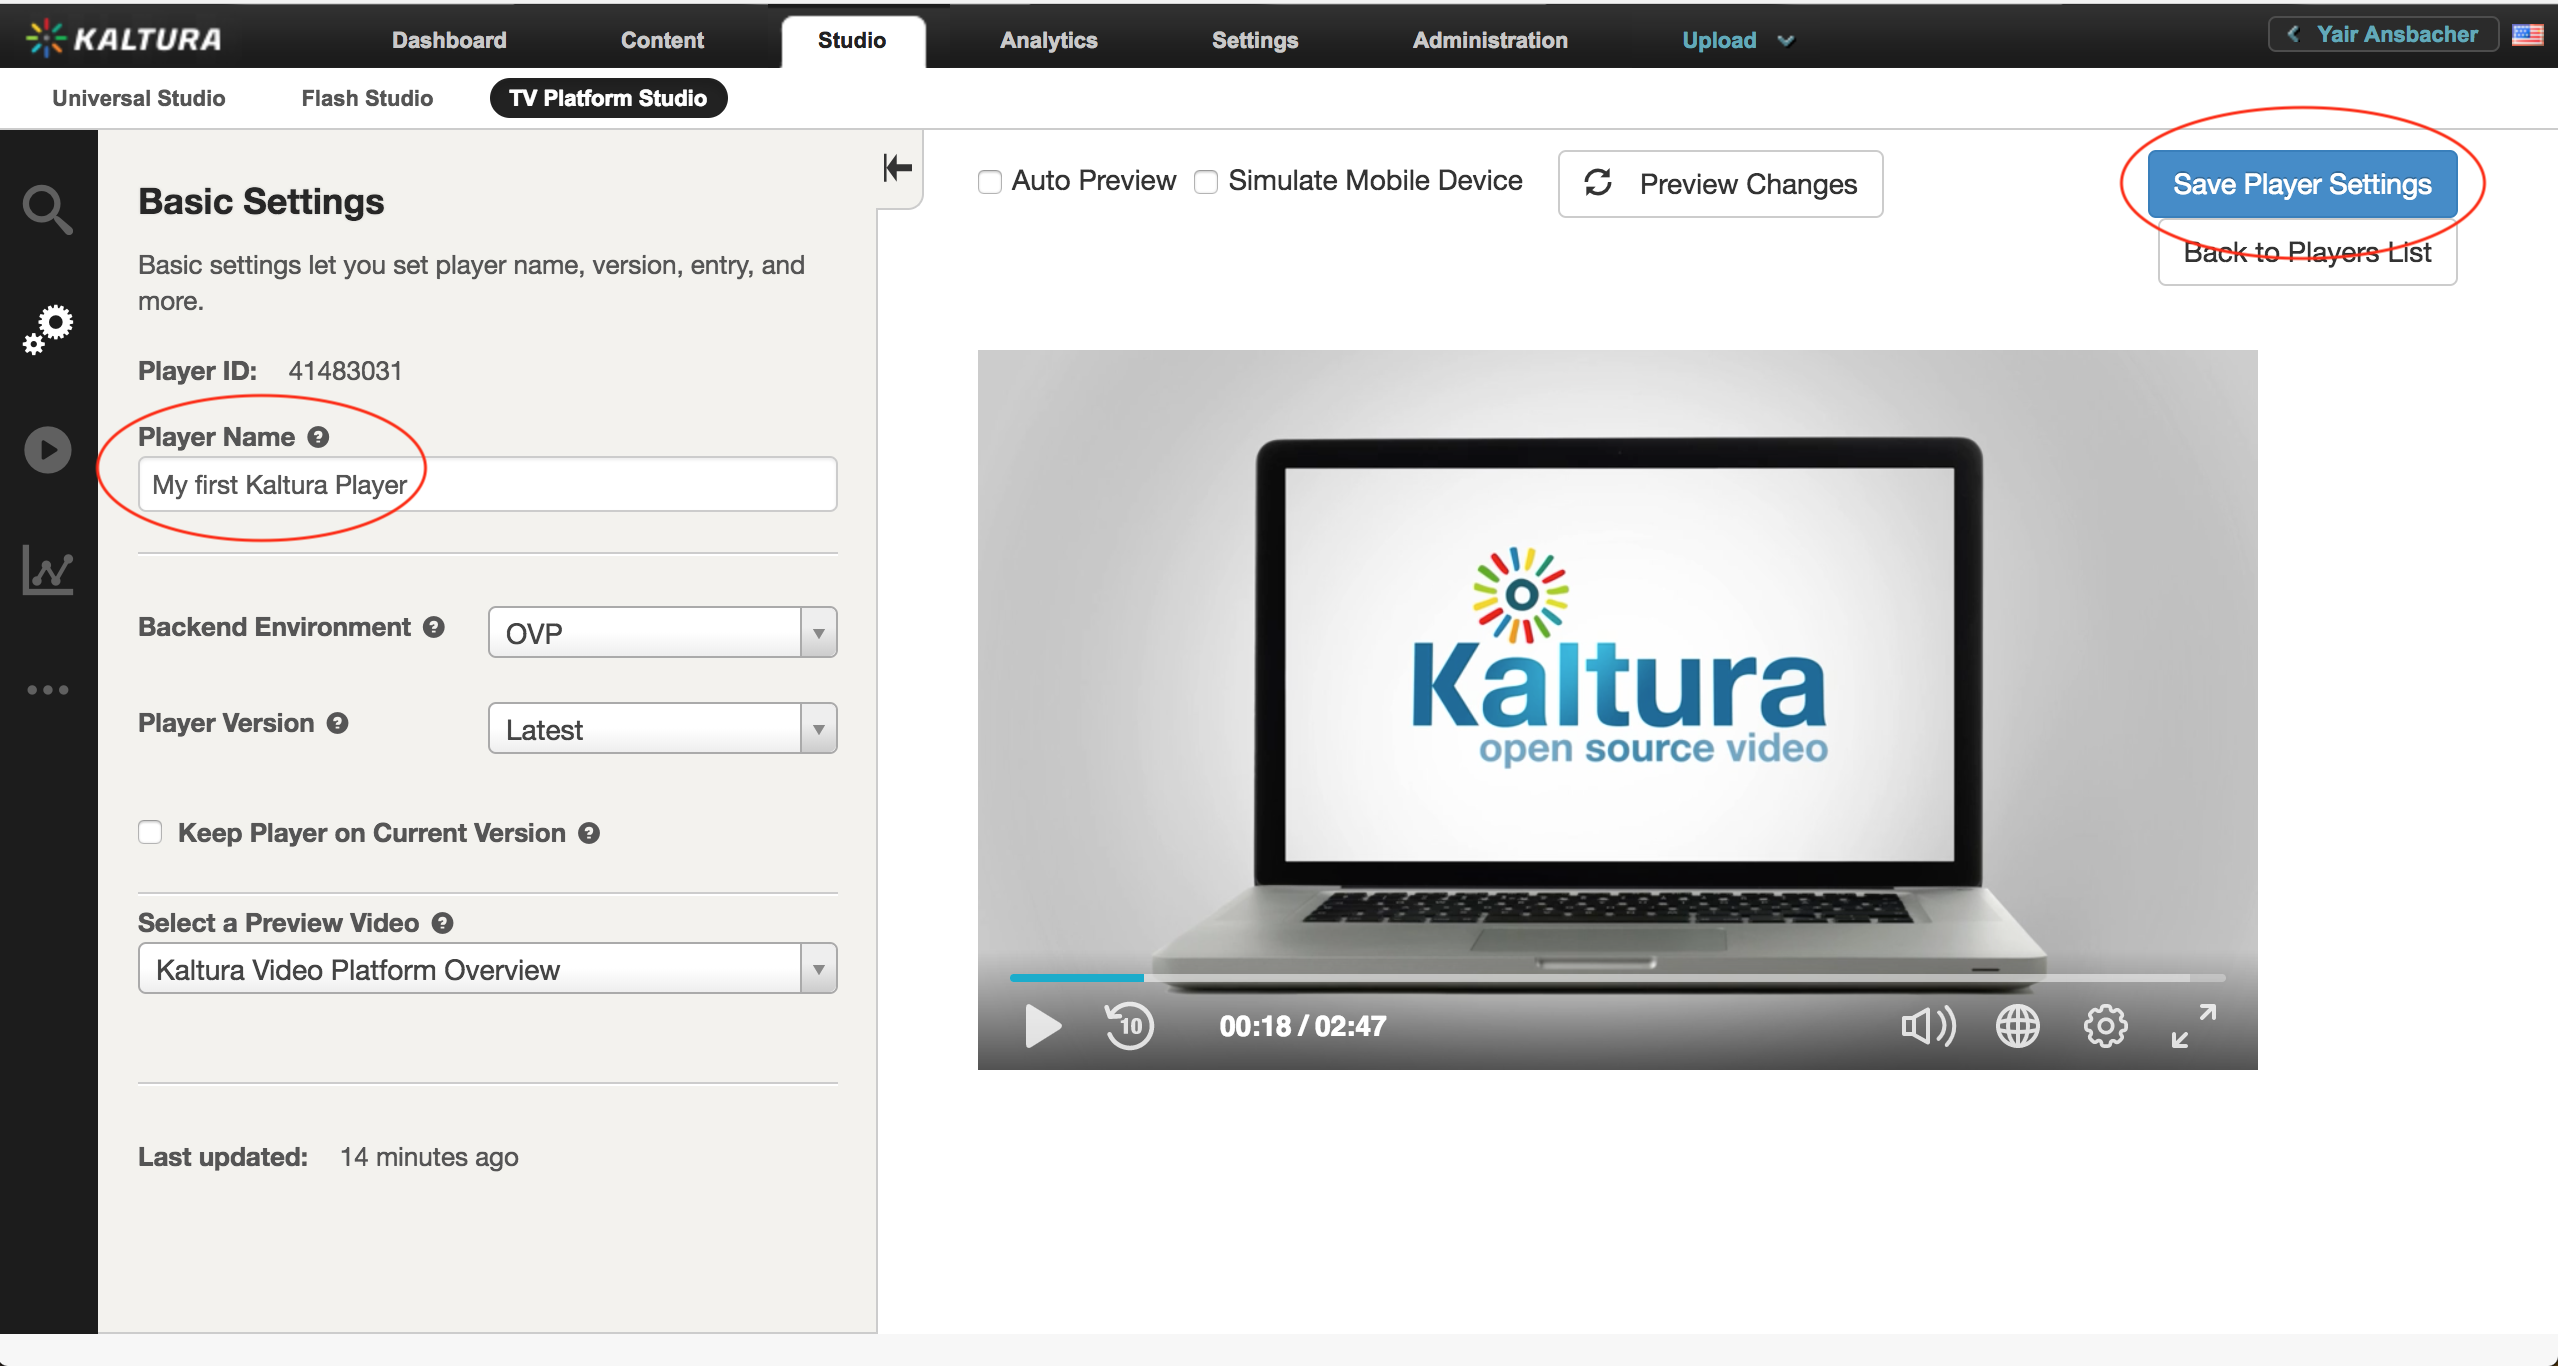Click the help icon beside Backend Environment
Screen dimensions: 2558x1366
tap(433, 627)
